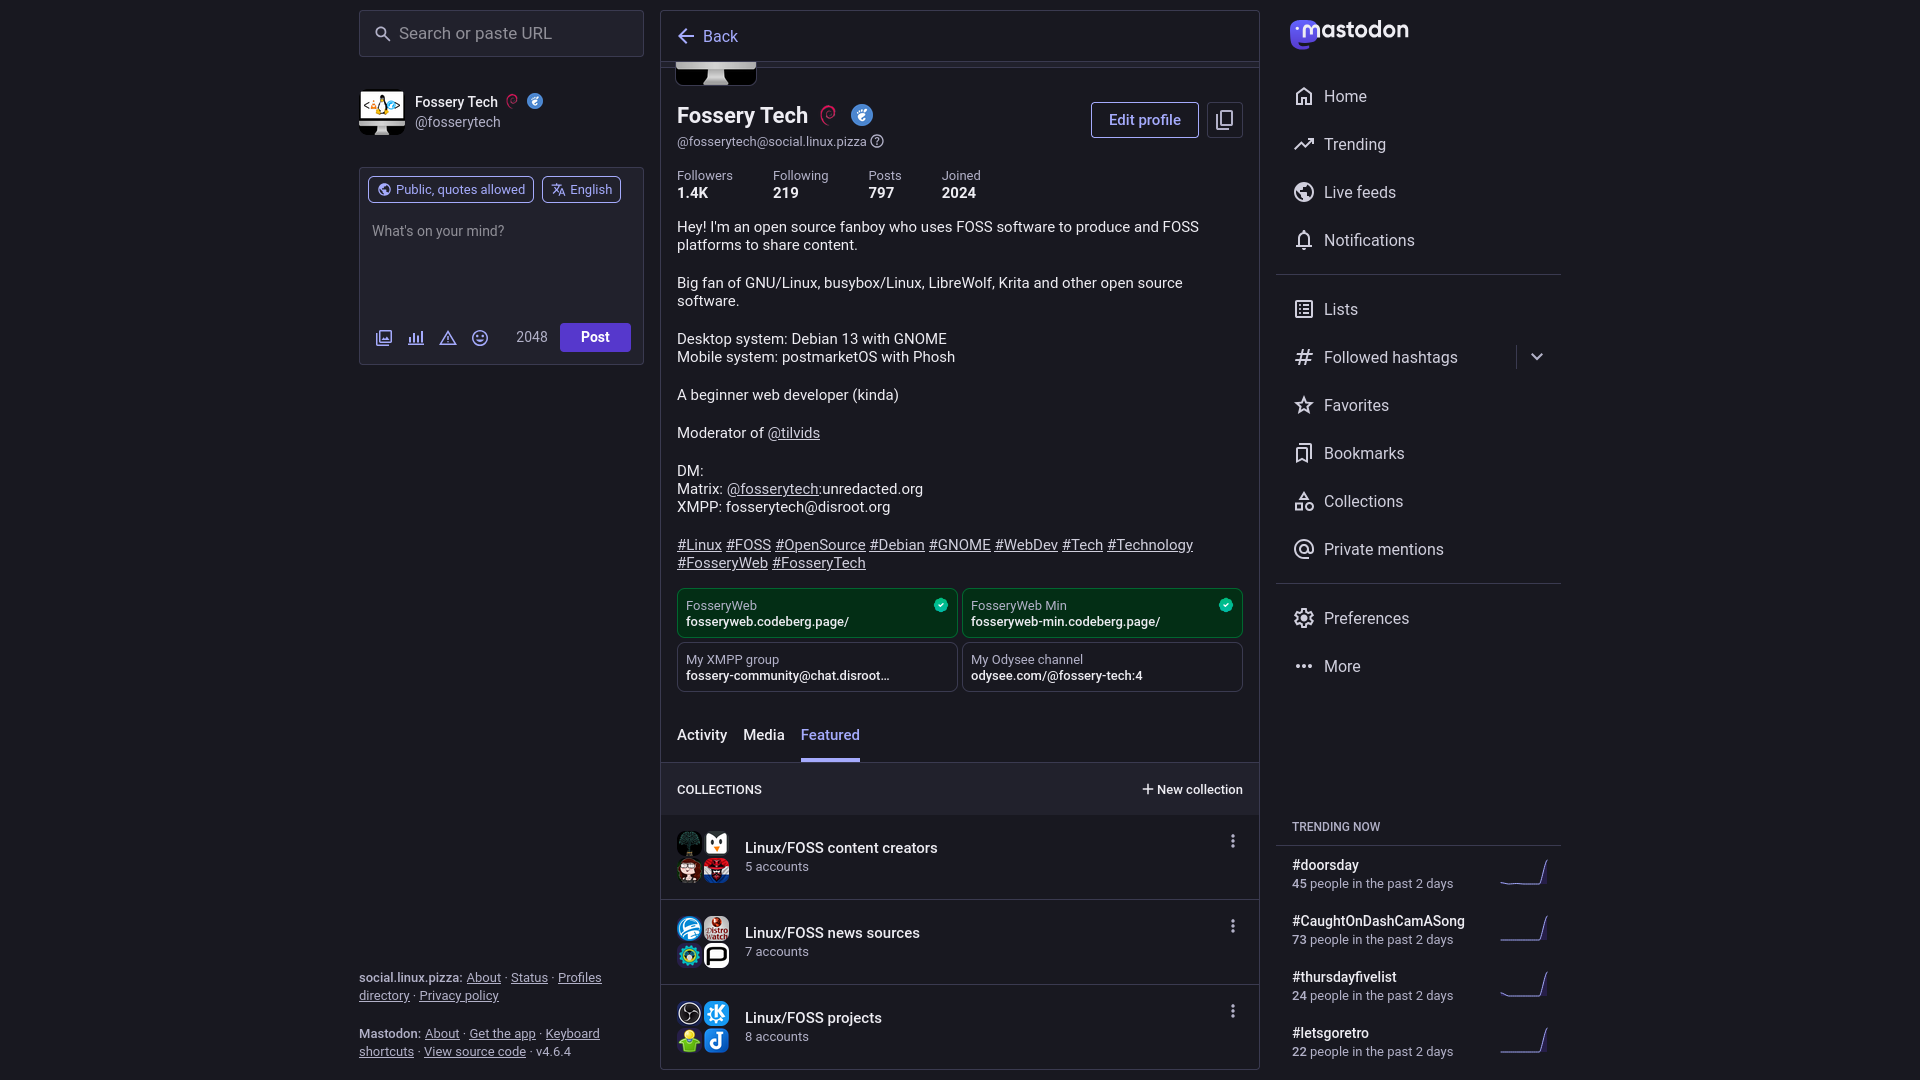Open the #OpenSource hashtag
Screen dimensions: 1920x1080
click(x=820, y=545)
